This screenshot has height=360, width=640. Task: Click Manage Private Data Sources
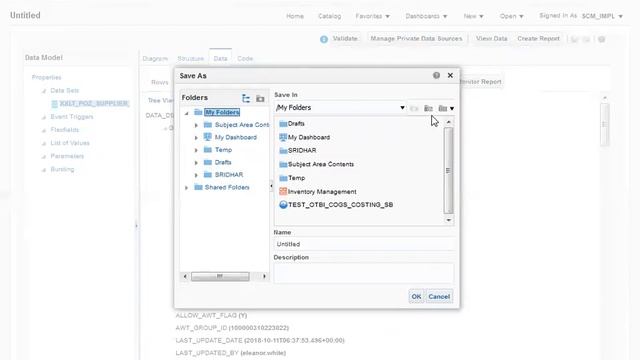(x=416, y=38)
